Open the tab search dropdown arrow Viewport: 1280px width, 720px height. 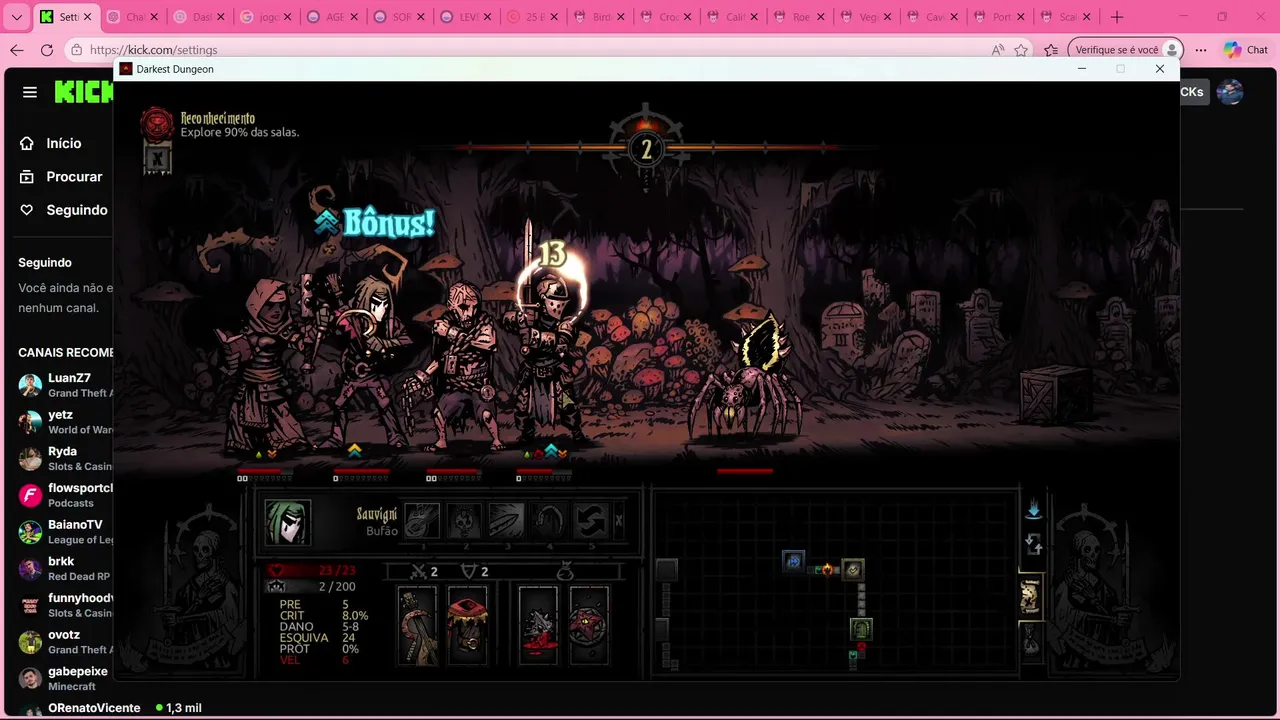tap(16, 17)
